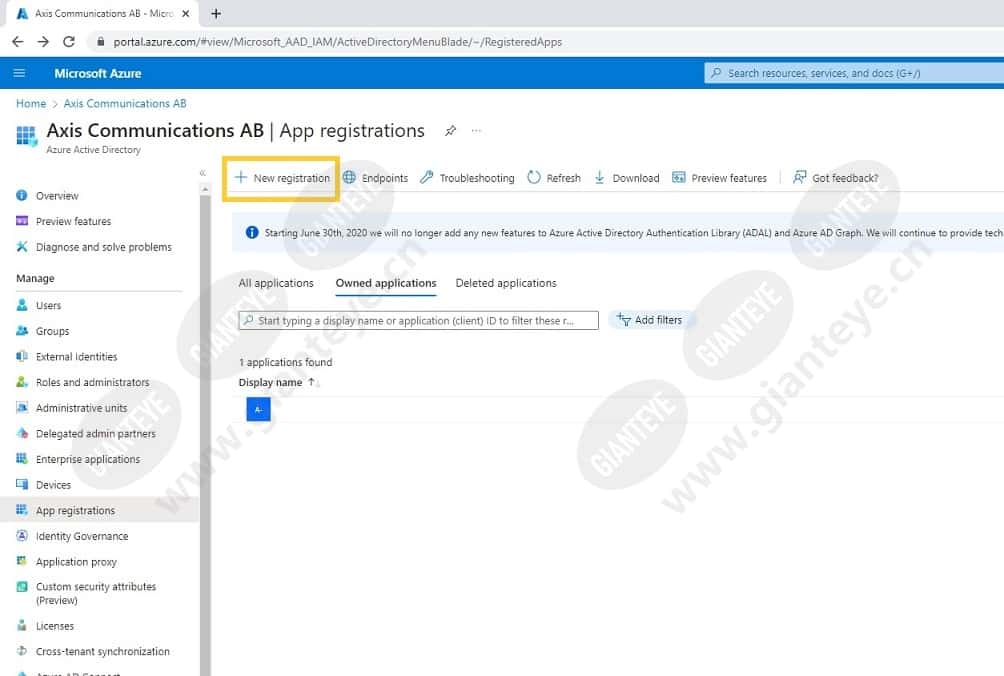The height and width of the screenshot is (676, 1004).
Task: Download the app registrations list
Action: (x=627, y=178)
